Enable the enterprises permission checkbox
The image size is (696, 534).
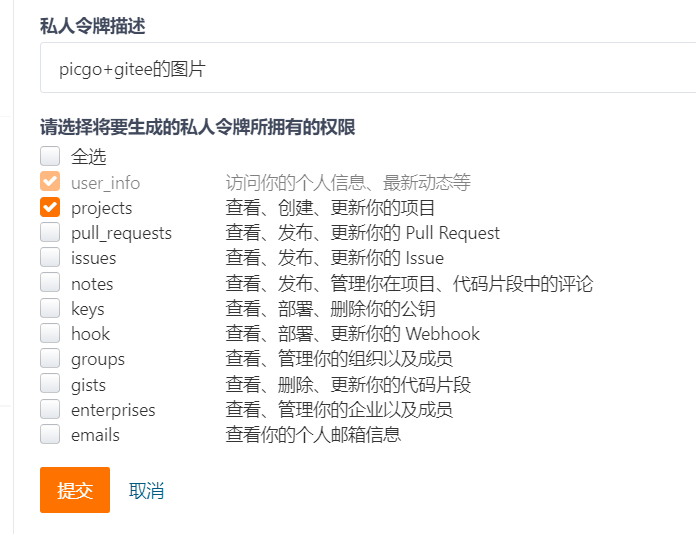coord(50,409)
